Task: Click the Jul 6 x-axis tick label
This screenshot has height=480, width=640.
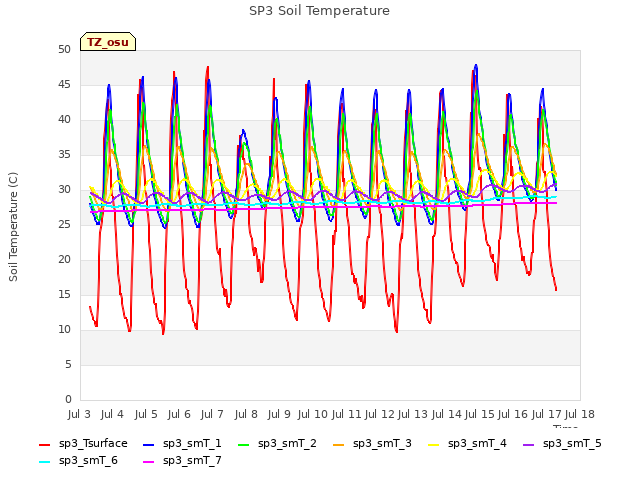Action: [x=179, y=414]
